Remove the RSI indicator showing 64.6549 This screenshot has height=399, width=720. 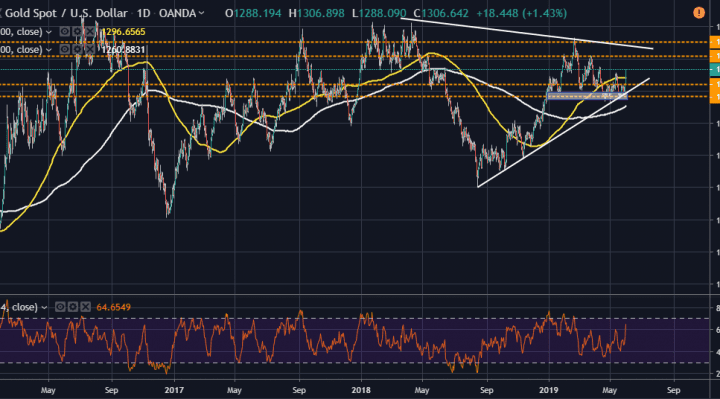(x=85, y=307)
